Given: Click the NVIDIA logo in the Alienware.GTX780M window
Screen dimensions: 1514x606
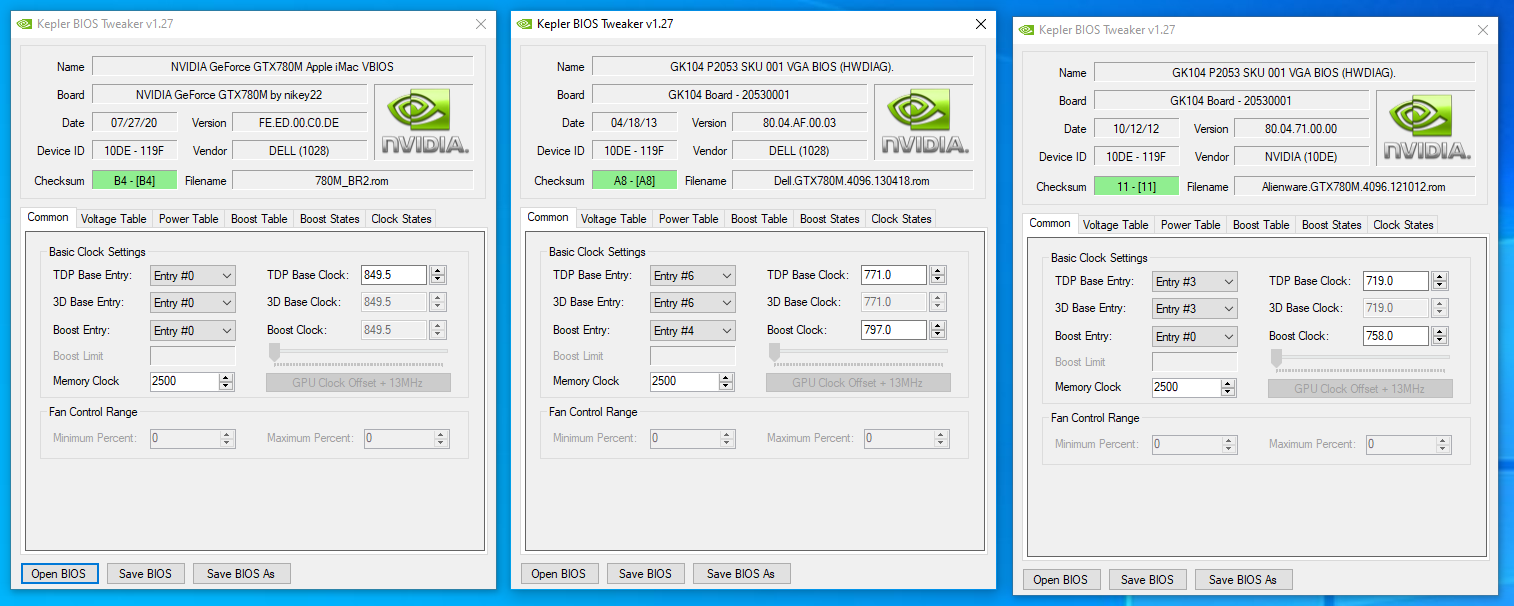Looking at the screenshot, I should (1426, 128).
